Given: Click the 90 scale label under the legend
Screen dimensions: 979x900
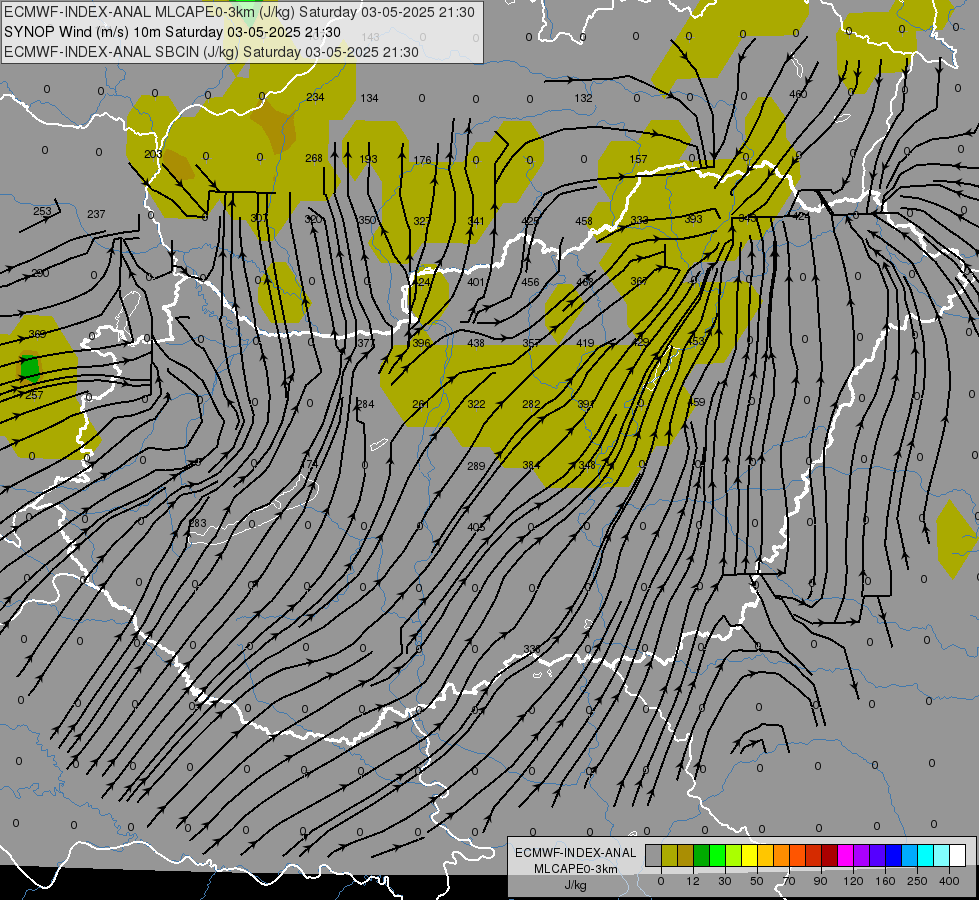Looking at the screenshot, I should tap(820, 881).
